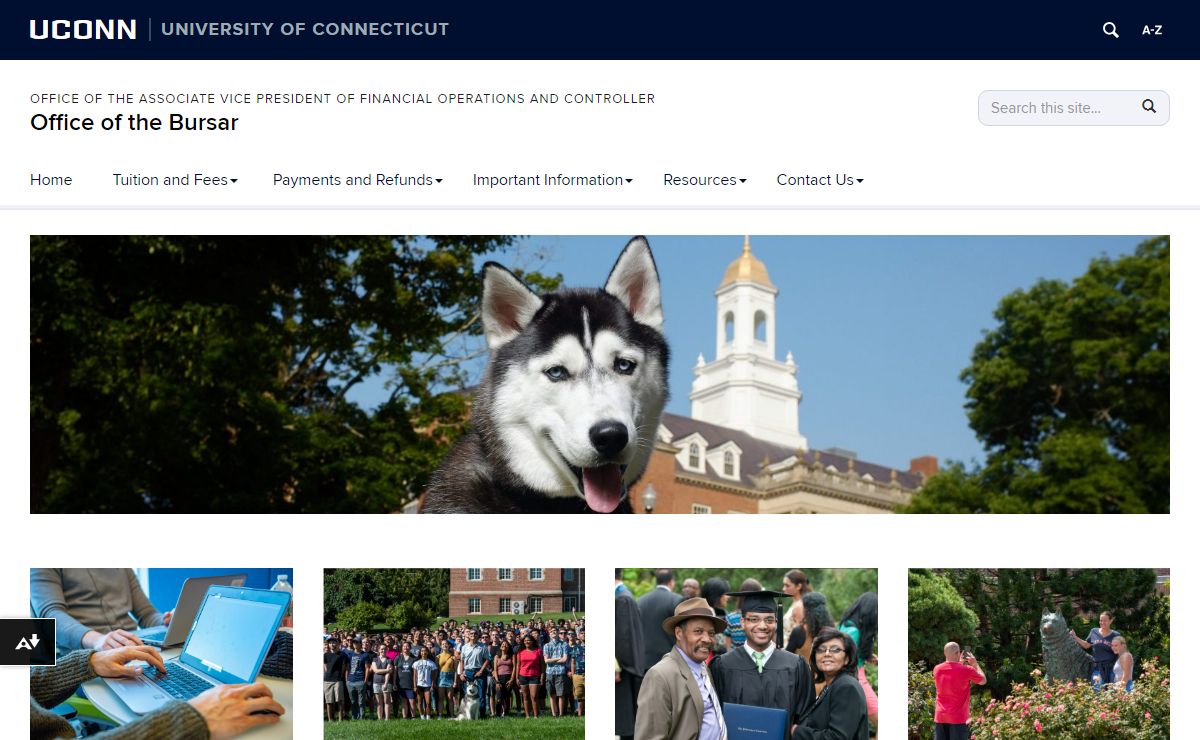Open the laptop typing thumbnail
Viewport: 1200px width, 740px height.
tap(161, 654)
